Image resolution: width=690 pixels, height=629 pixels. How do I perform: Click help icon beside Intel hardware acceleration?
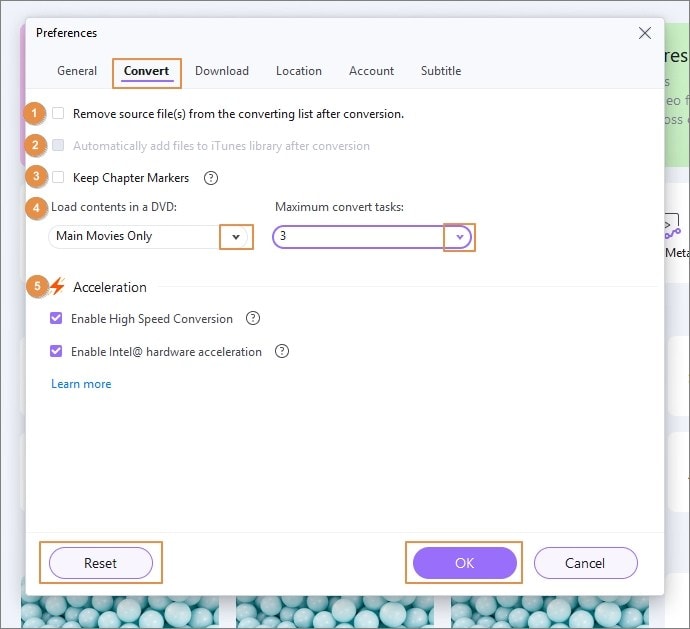tap(282, 351)
